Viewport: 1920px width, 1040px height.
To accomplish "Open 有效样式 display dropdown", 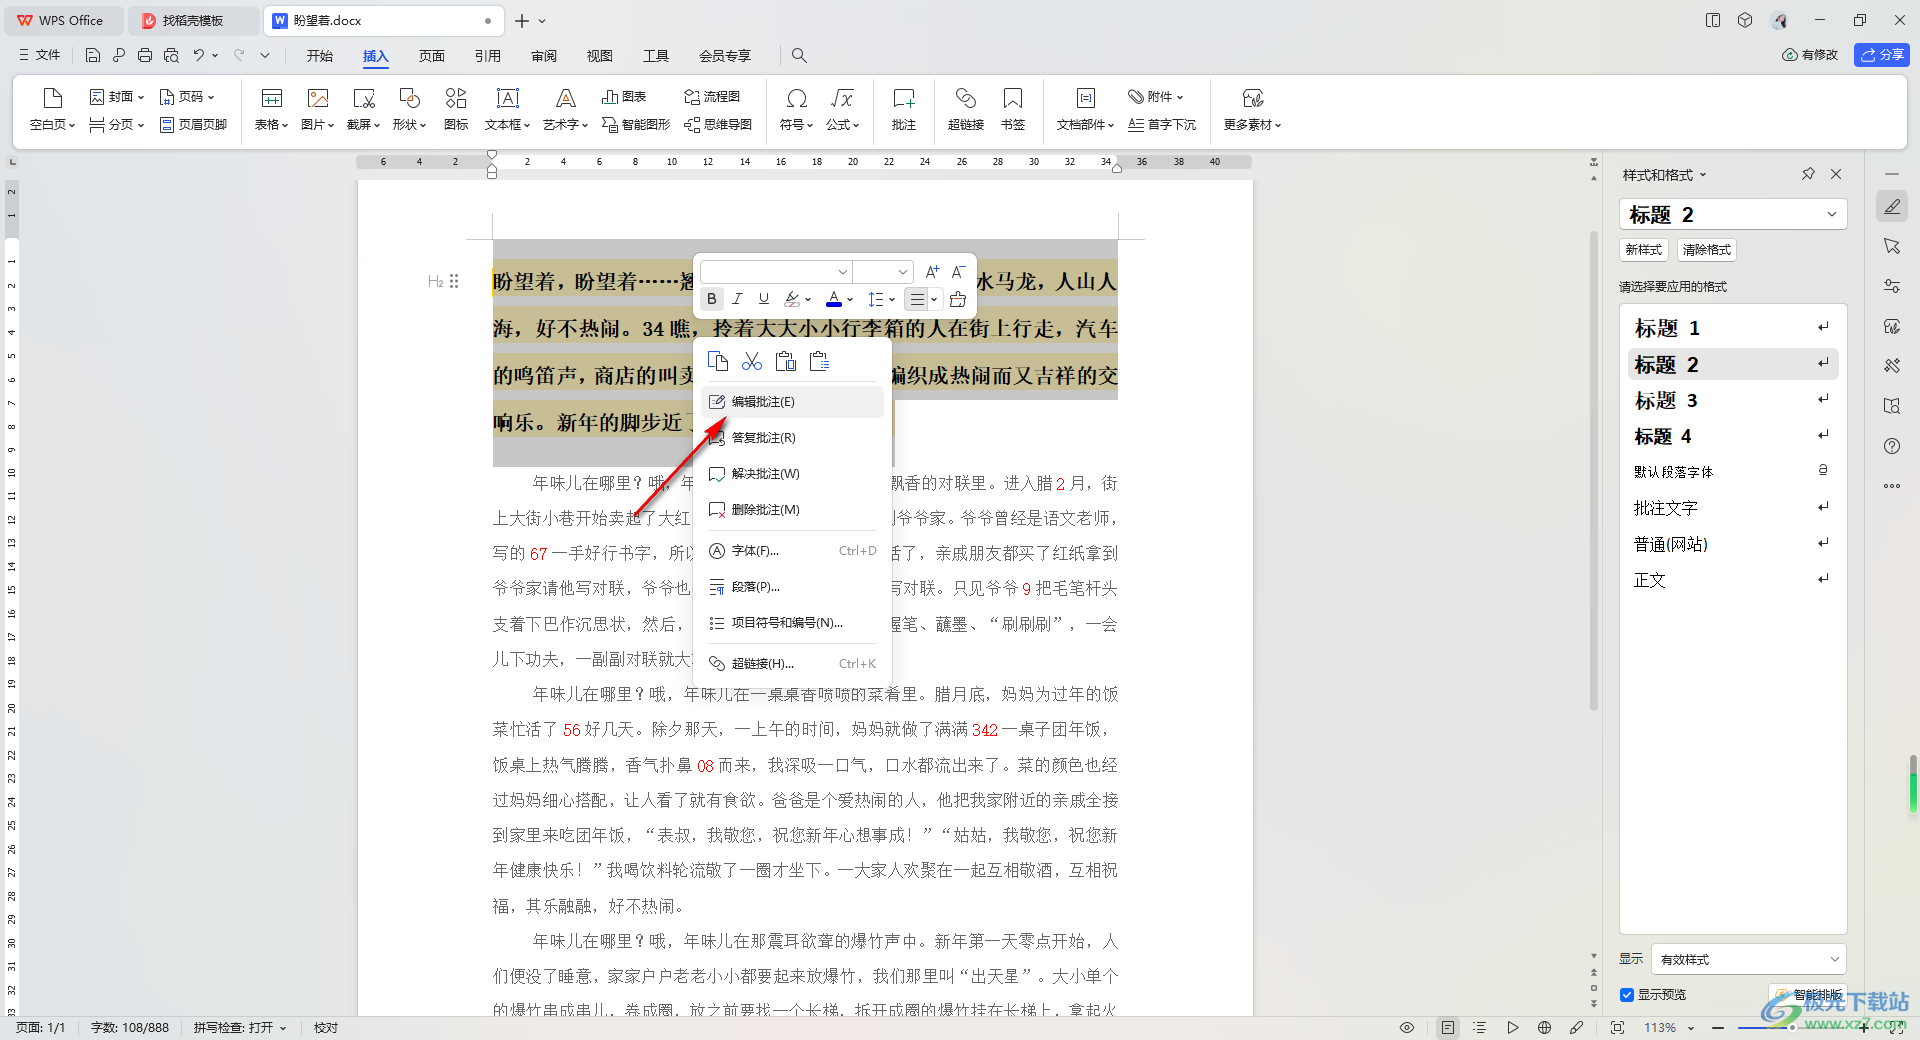I will coord(1748,959).
